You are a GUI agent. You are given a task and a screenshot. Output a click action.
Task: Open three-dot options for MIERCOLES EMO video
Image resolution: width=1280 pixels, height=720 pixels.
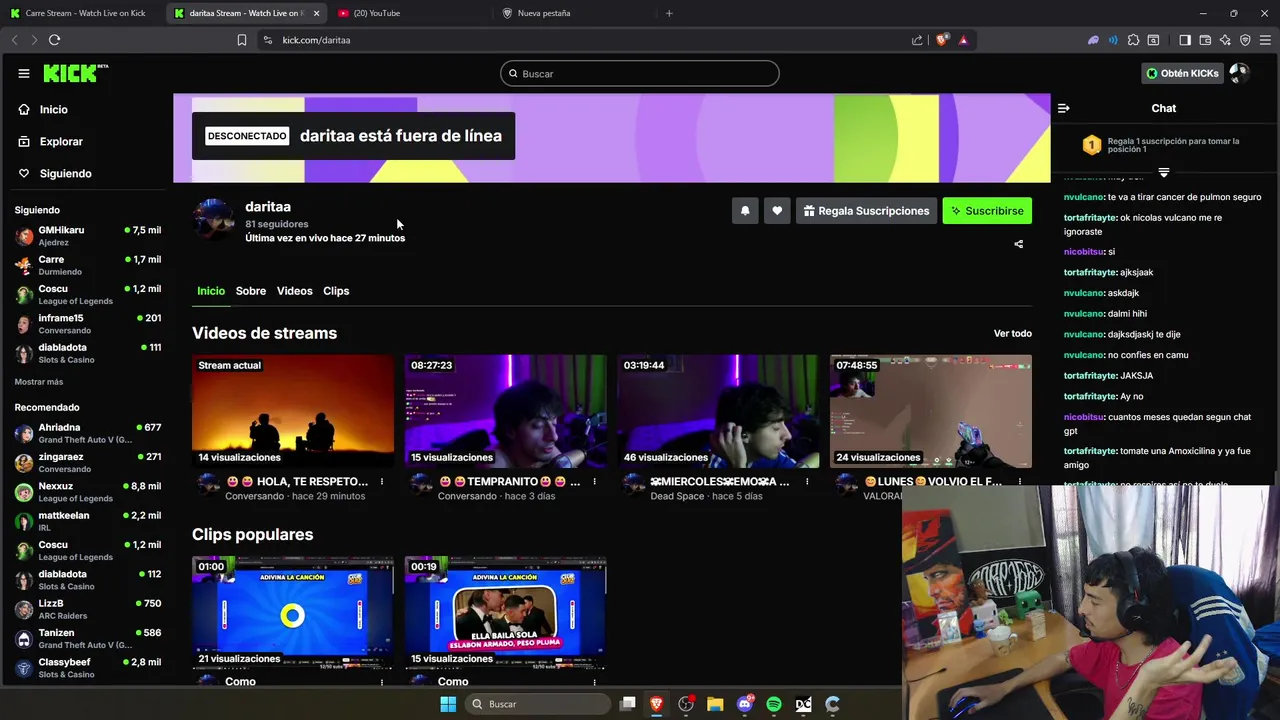coord(807,482)
